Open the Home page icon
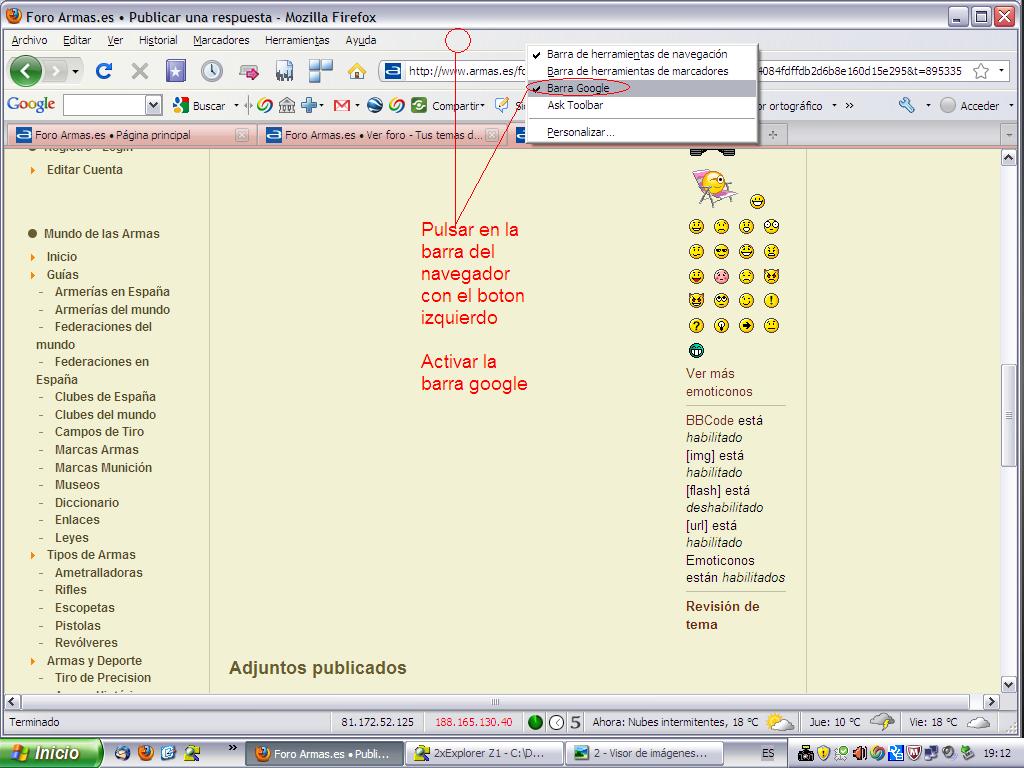The height and width of the screenshot is (768, 1024). (x=357, y=71)
